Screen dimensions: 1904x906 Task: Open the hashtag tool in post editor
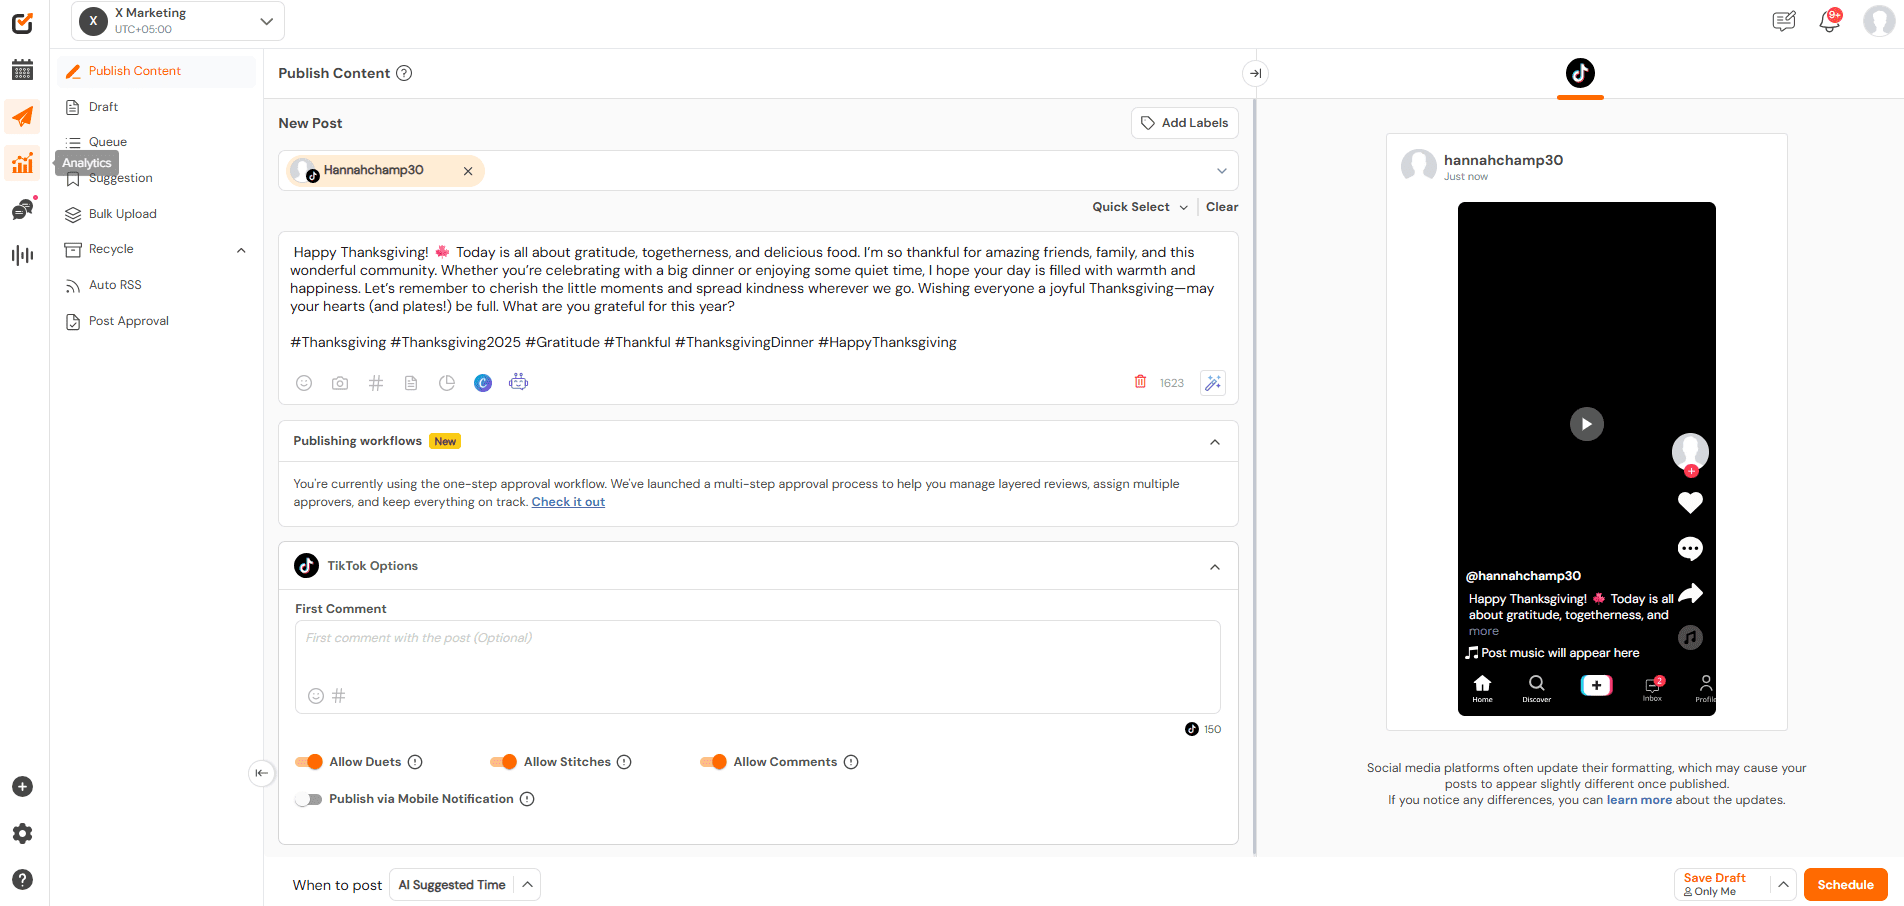pos(376,383)
